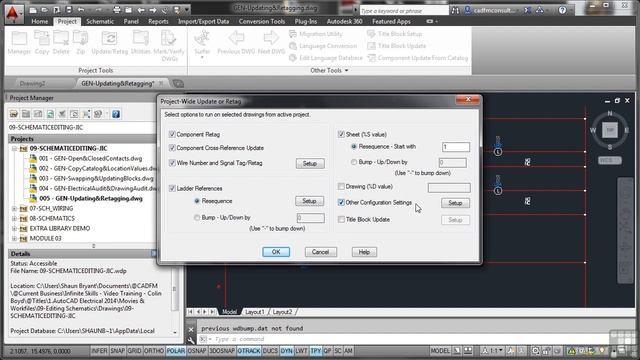Image resolution: width=640 pixels, height=360 pixels.
Task: Select Sheet Bump - Up/Down by radio
Action: (354, 162)
